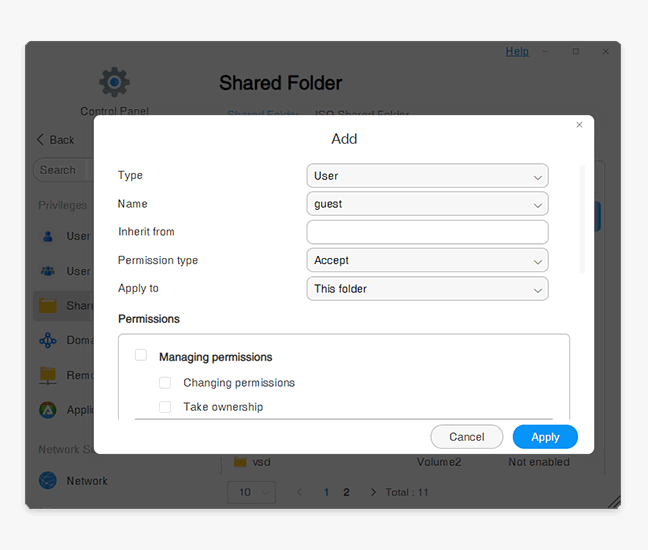Click the Network globe icon

(48, 481)
